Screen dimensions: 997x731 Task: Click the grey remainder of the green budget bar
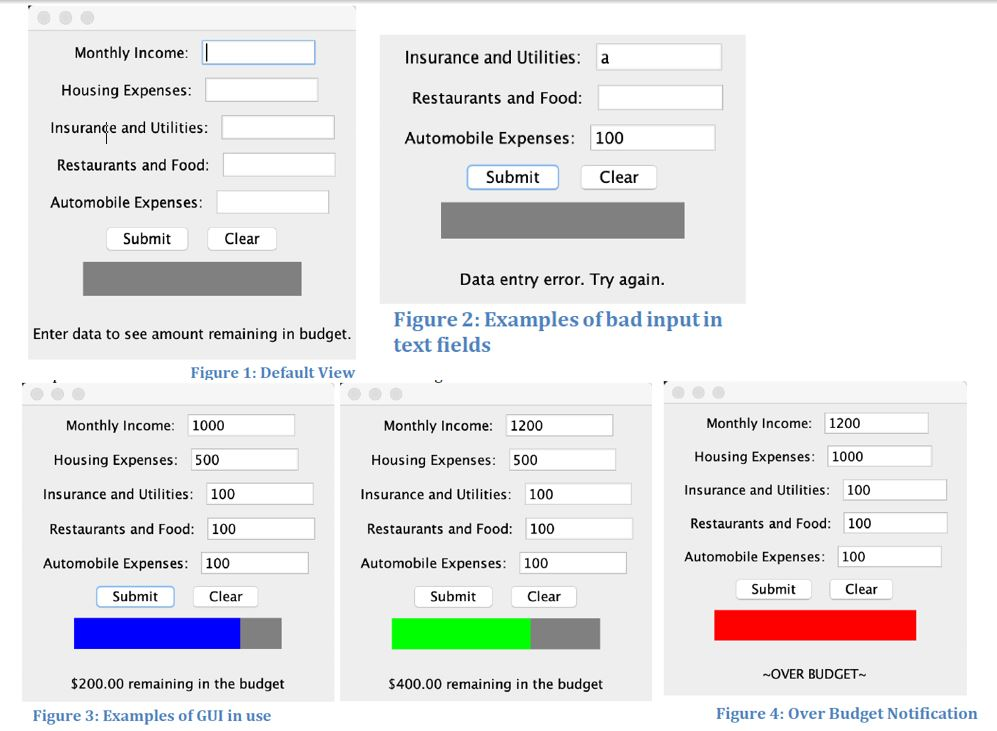565,634
